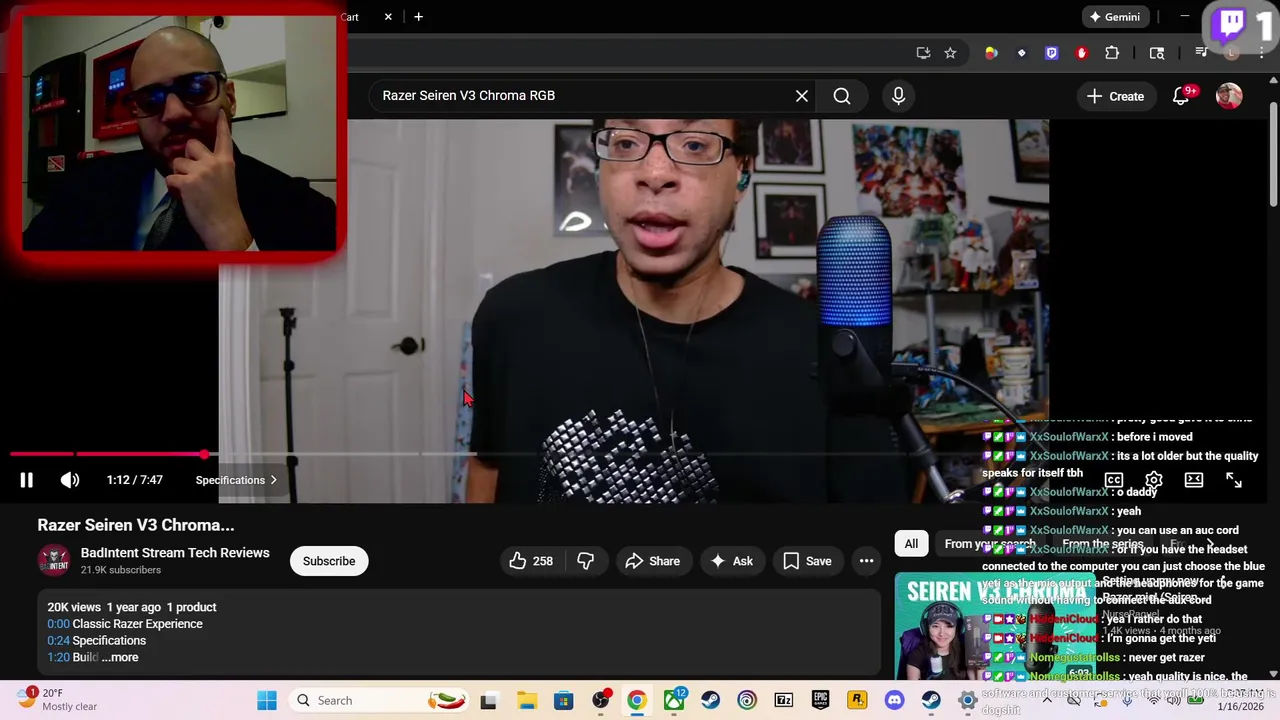Open the Seiren V3 Chroma suggested video thumbnail
This screenshot has height=720, width=1280.
(994, 626)
